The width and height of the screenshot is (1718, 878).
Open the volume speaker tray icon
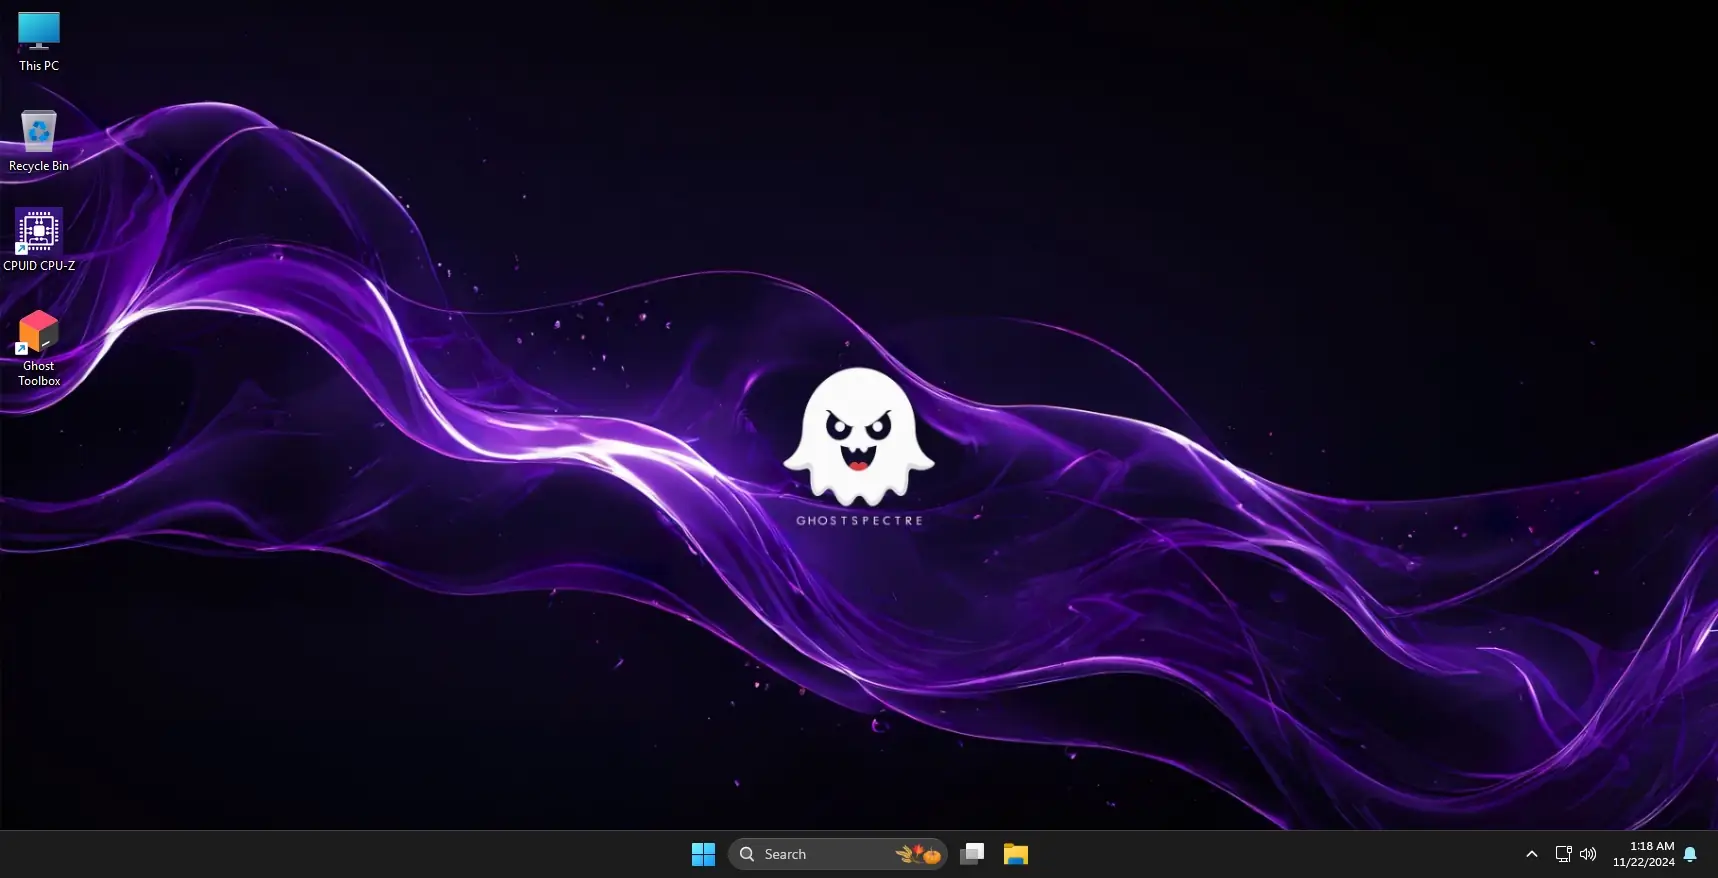click(x=1588, y=854)
